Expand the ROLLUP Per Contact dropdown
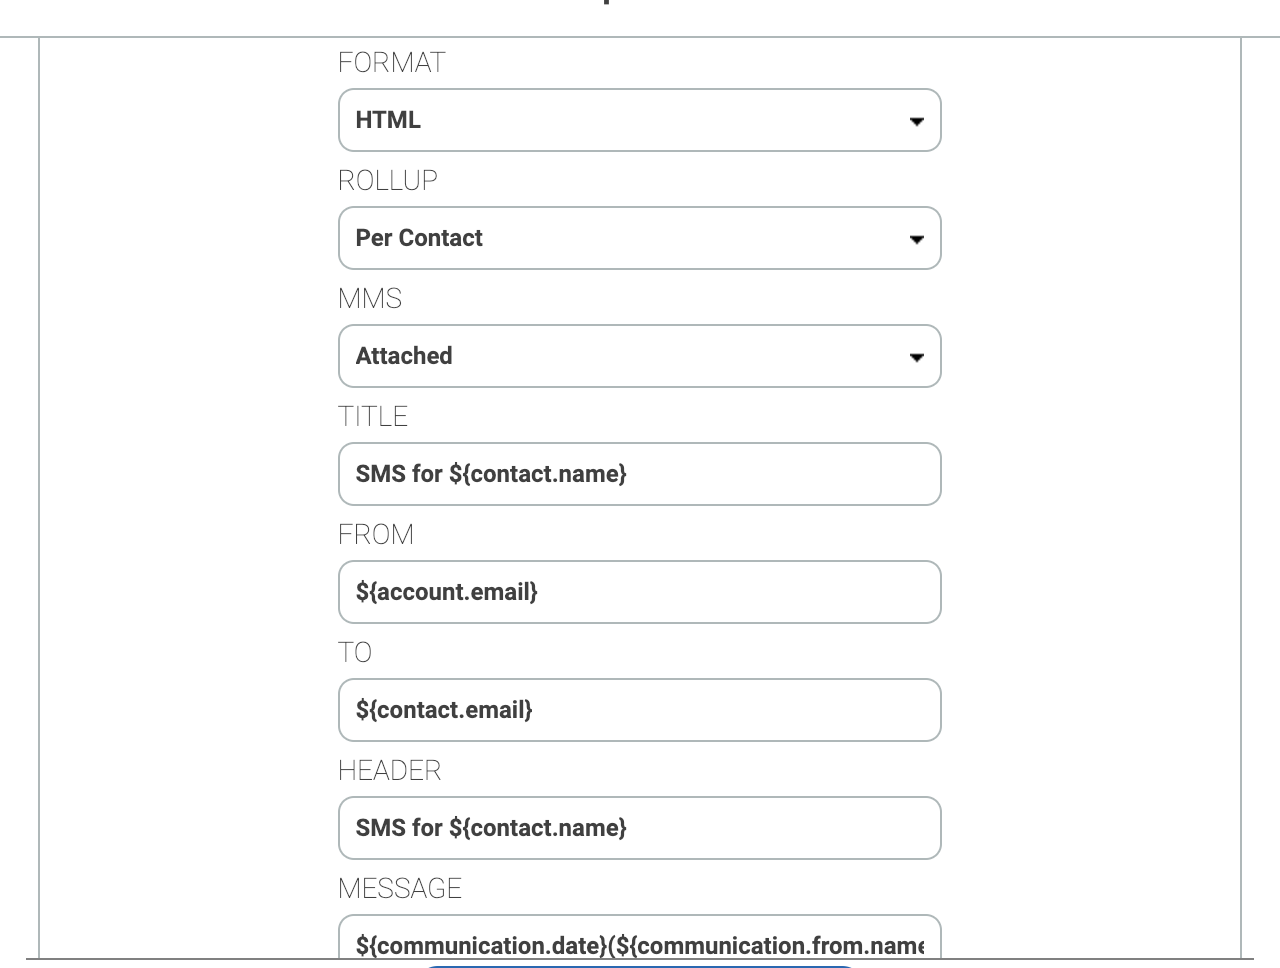 (640, 238)
